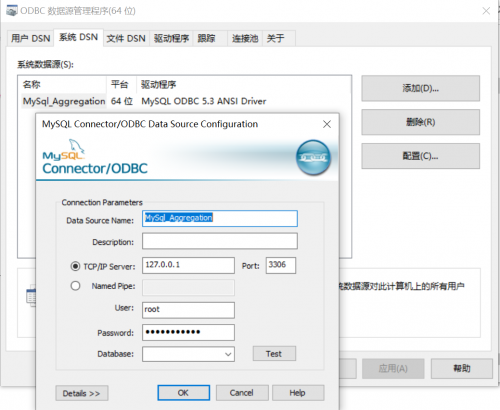Image resolution: width=500 pixels, height=410 pixels.
Task: Click the Data Source Name field
Action: (220, 219)
